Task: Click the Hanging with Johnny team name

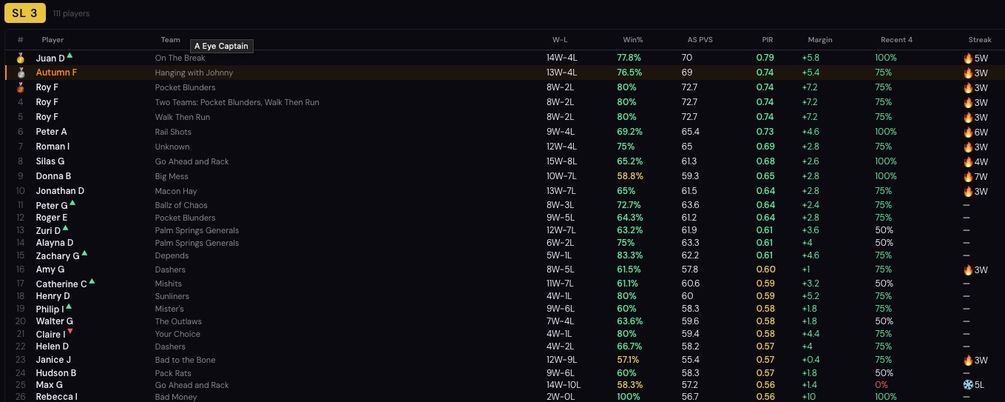Action: [194, 73]
